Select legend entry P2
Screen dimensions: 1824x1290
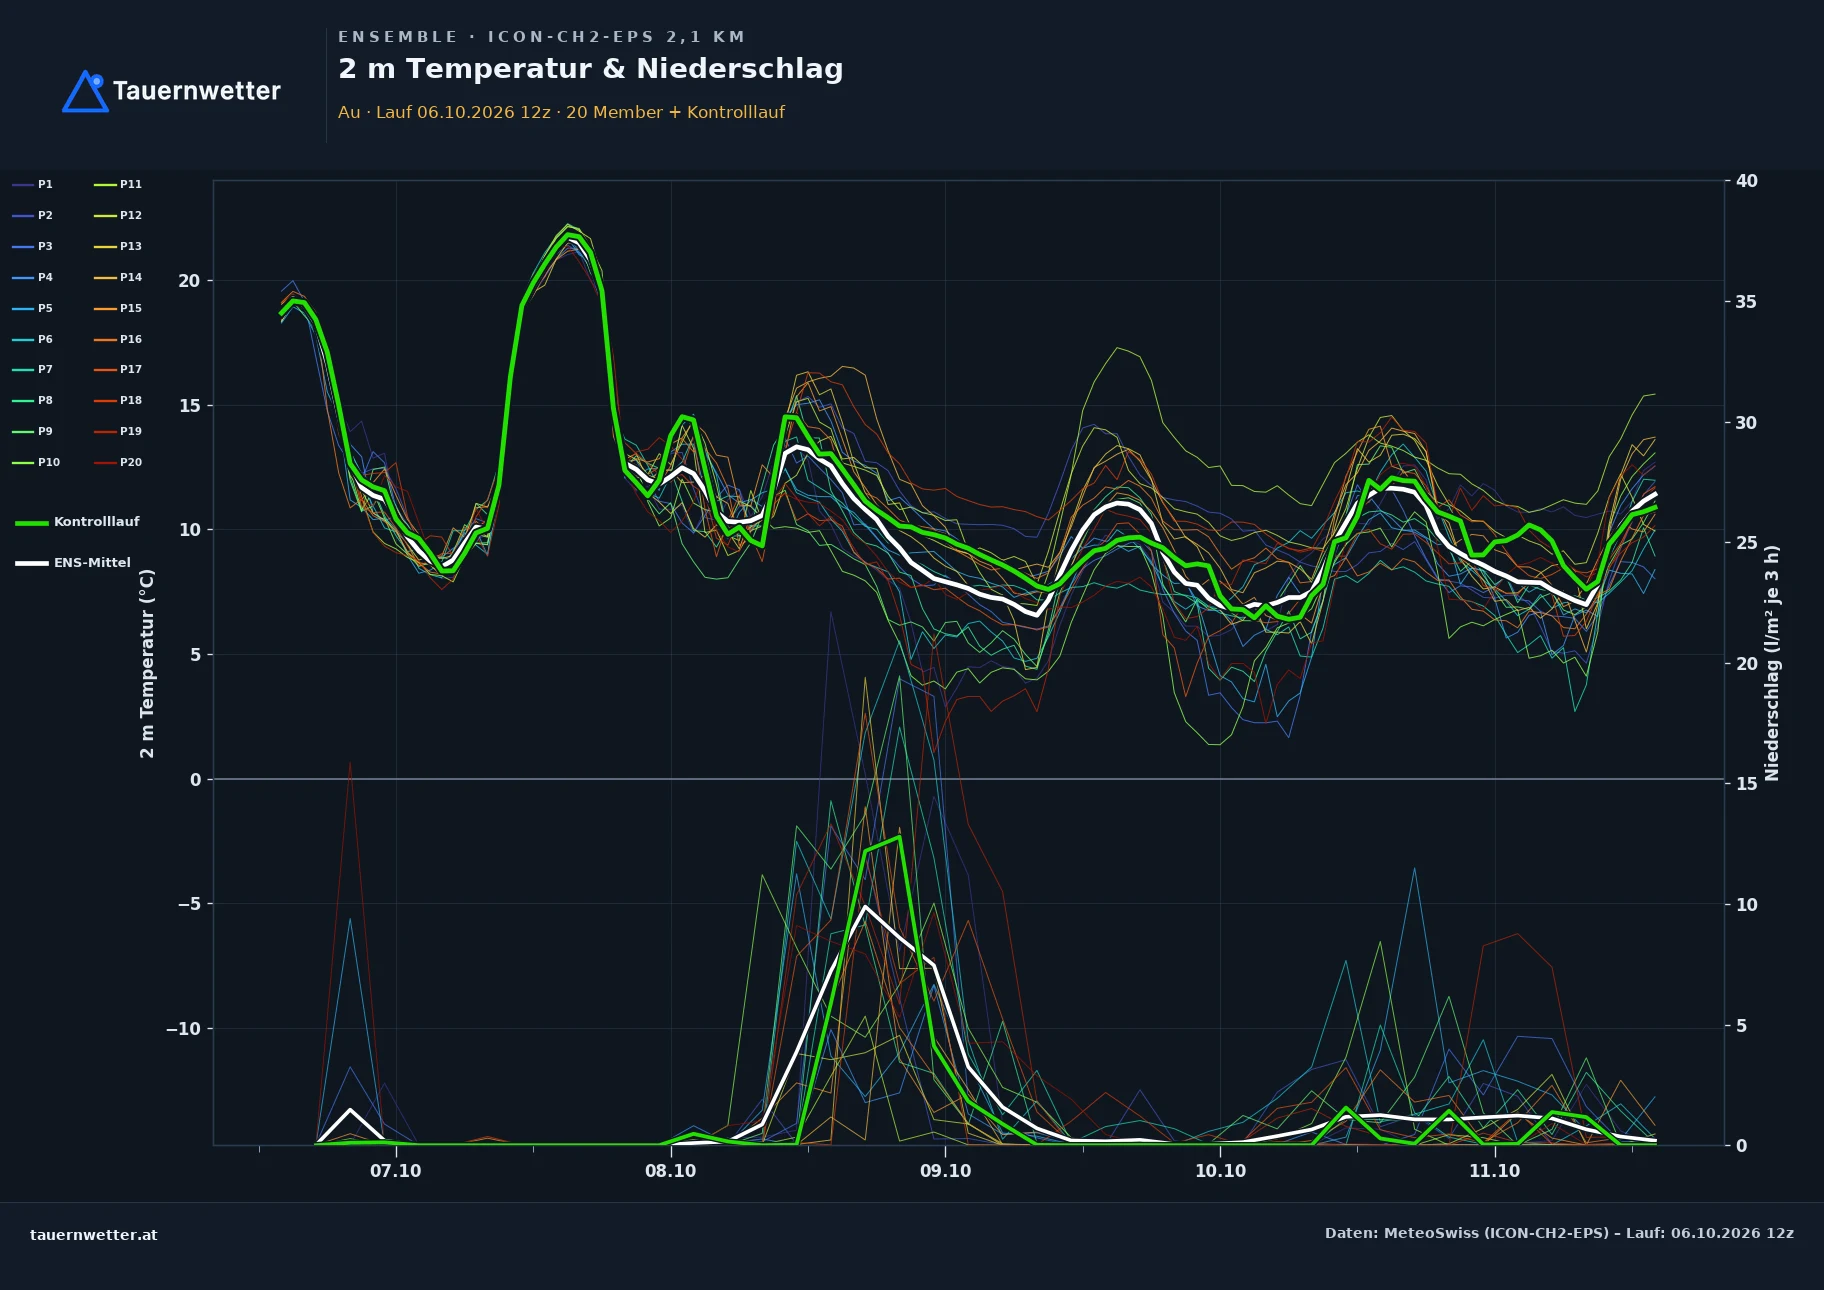point(33,216)
